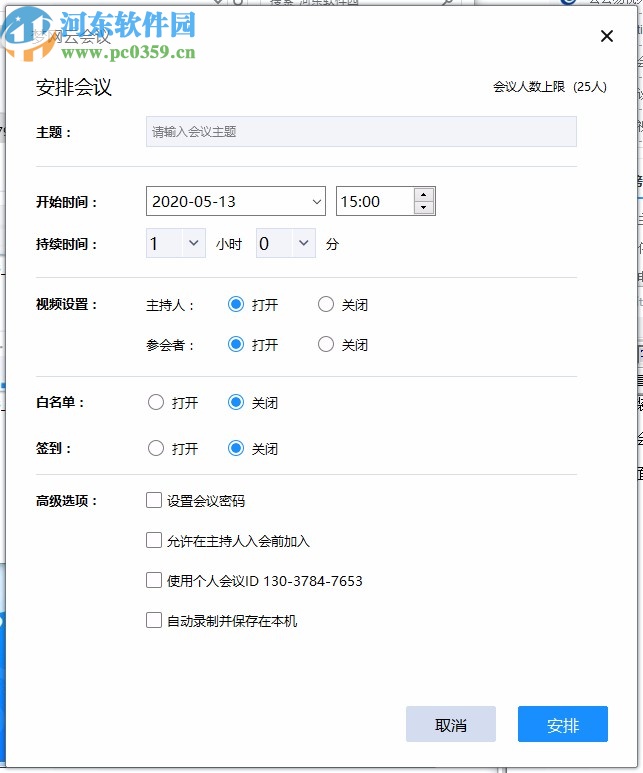Open the start date dropdown 2020-05-13
Viewport: 643px width, 773px height.
pyautogui.click(x=236, y=201)
